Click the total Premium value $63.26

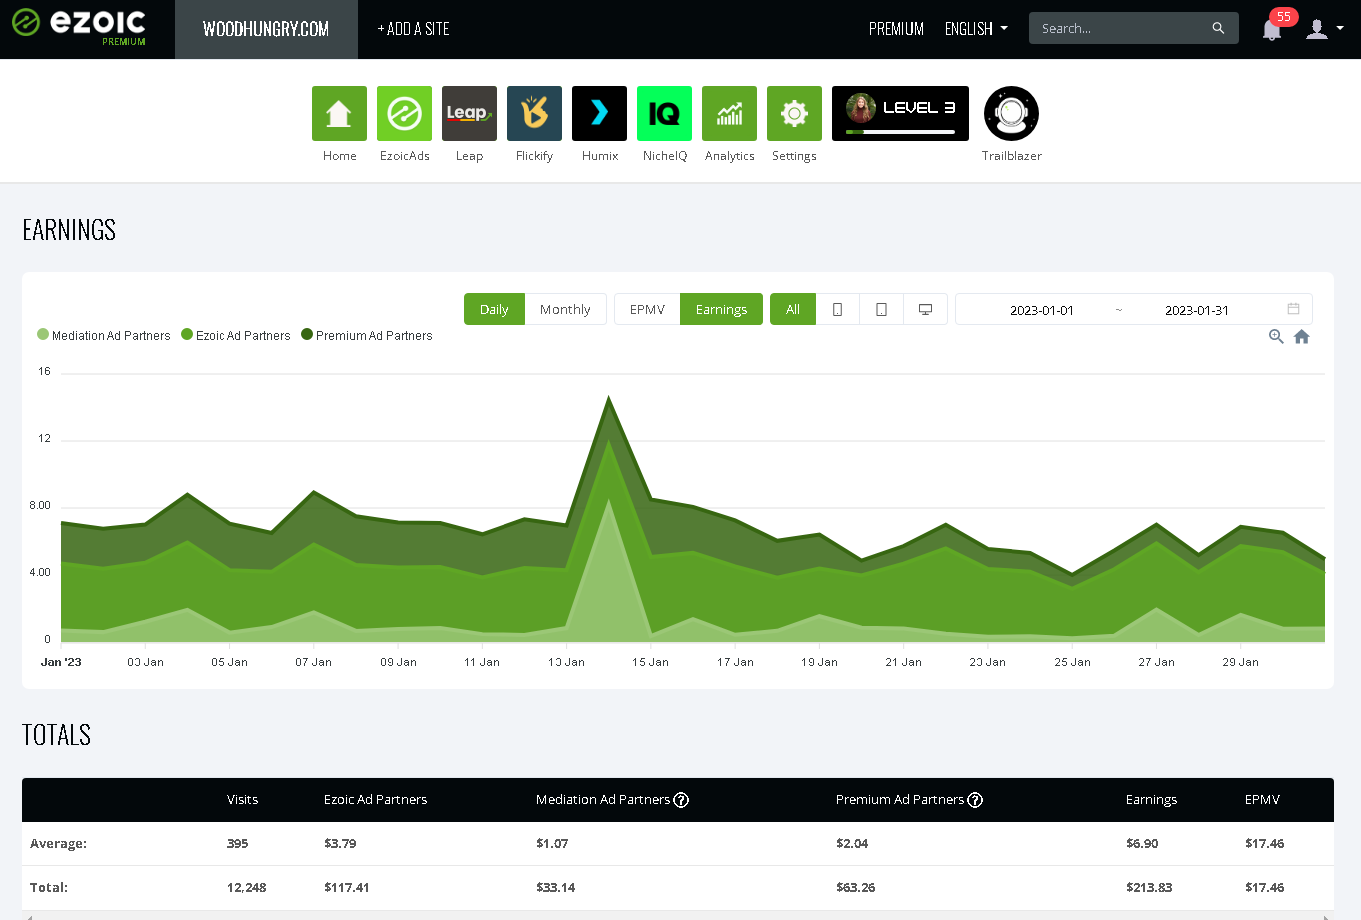point(855,887)
